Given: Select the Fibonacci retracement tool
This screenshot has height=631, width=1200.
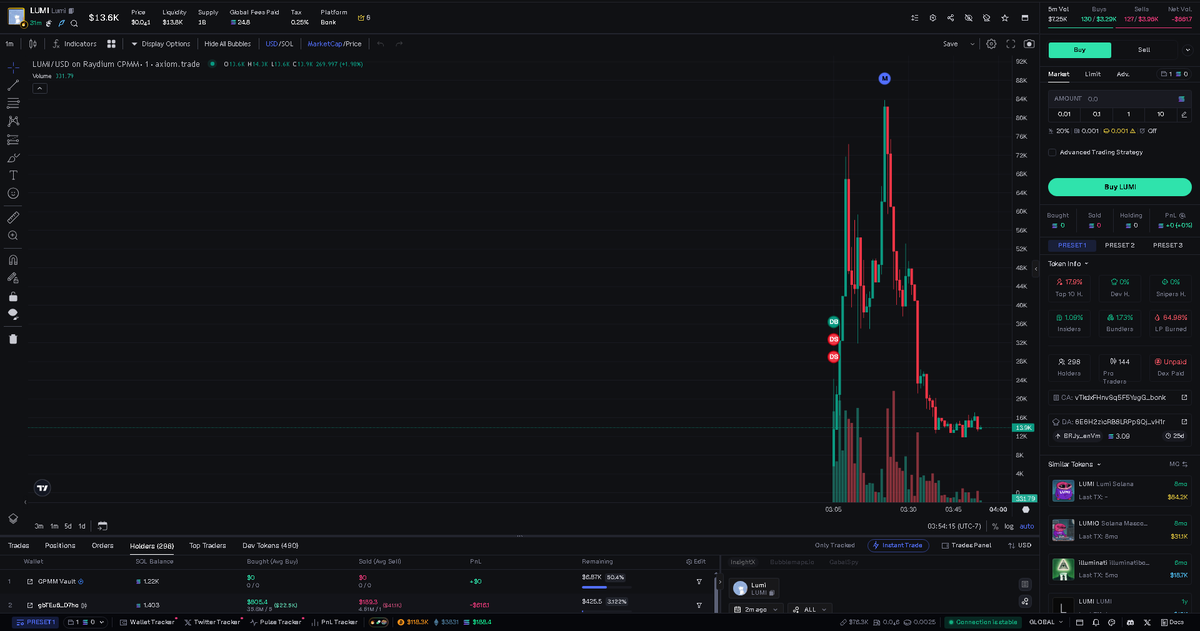Looking at the screenshot, I should (13, 103).
